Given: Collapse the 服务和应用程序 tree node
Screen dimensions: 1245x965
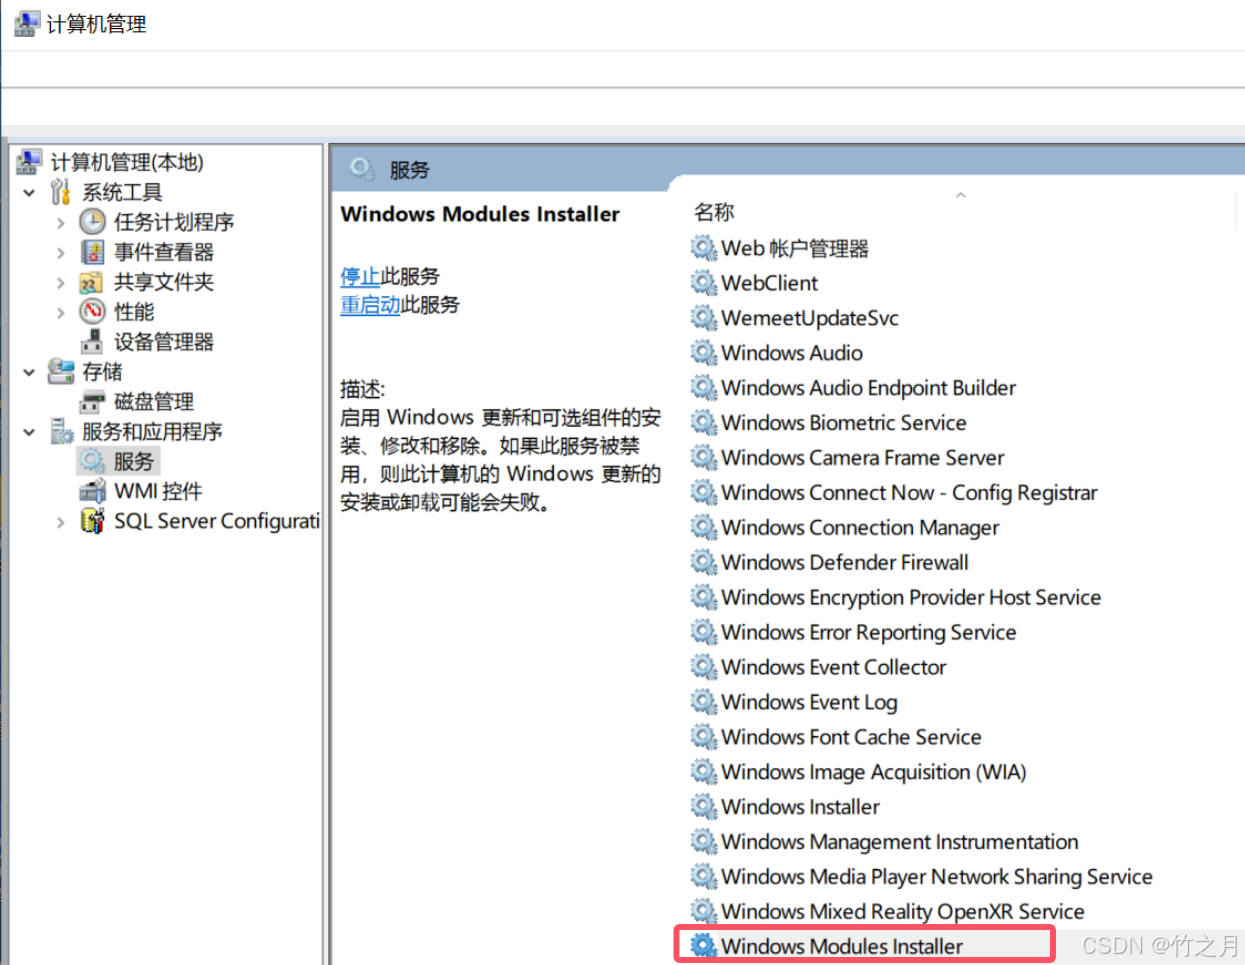Looking at the screenshot, I should pos(29,432).
